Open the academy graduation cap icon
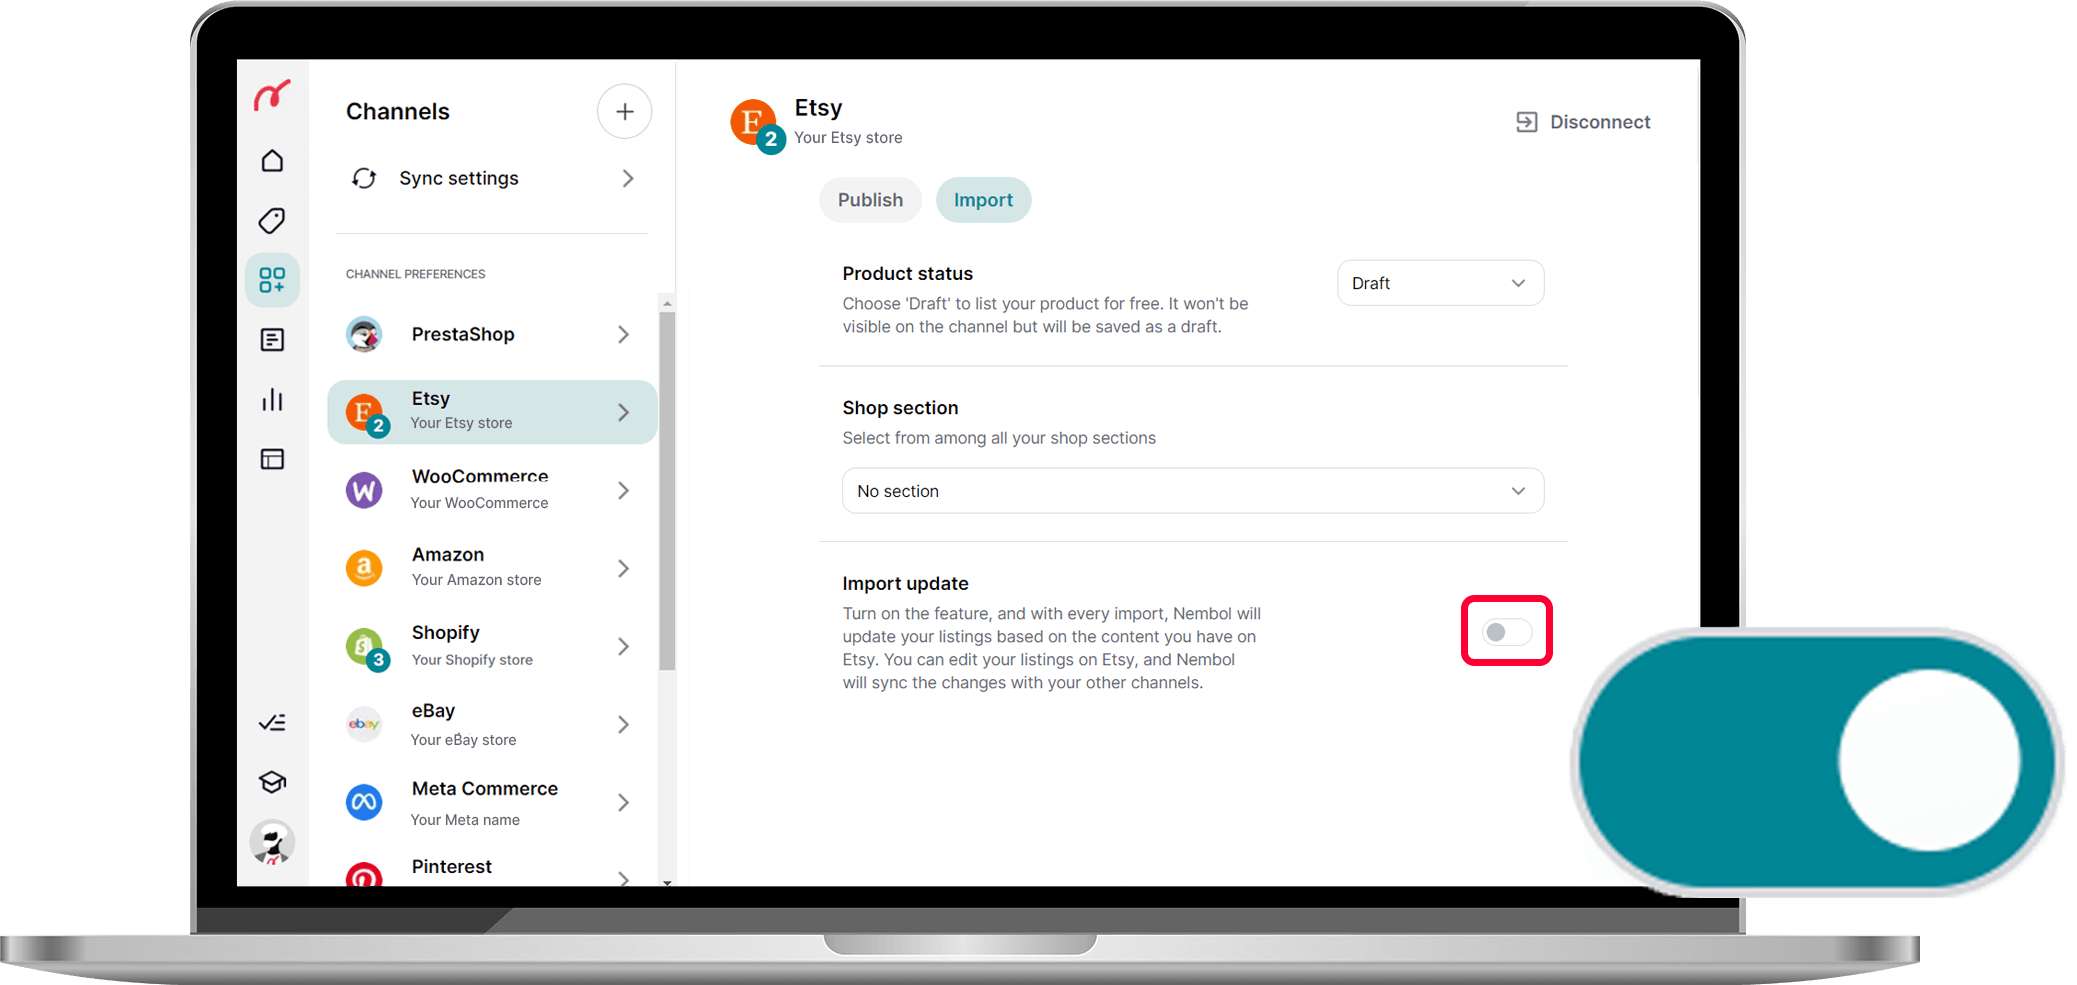 click(x=272, y=782)
